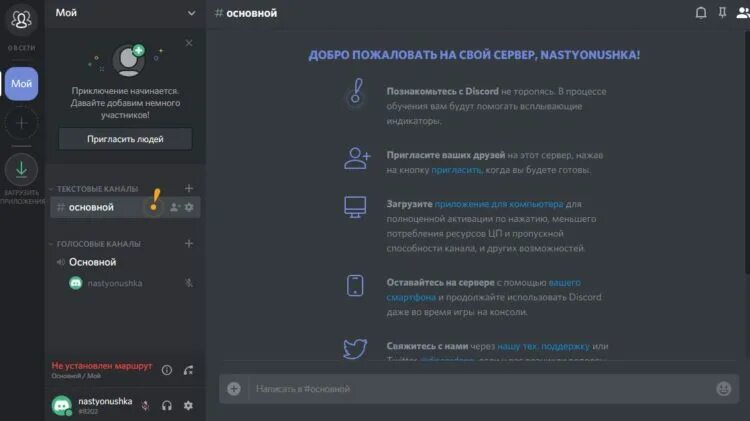Toggle microphone mute in user panel
This screenshot has height=421, width=750.
[x=145, y=406]
